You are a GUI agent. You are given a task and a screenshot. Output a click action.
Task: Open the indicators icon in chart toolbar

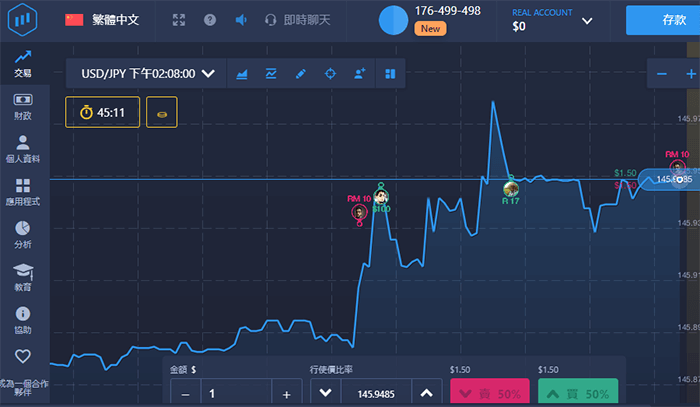click(x=271, y=73)
